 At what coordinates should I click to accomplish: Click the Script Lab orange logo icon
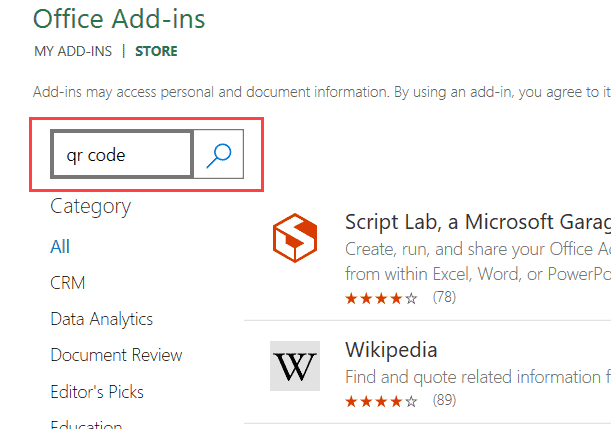294,241
